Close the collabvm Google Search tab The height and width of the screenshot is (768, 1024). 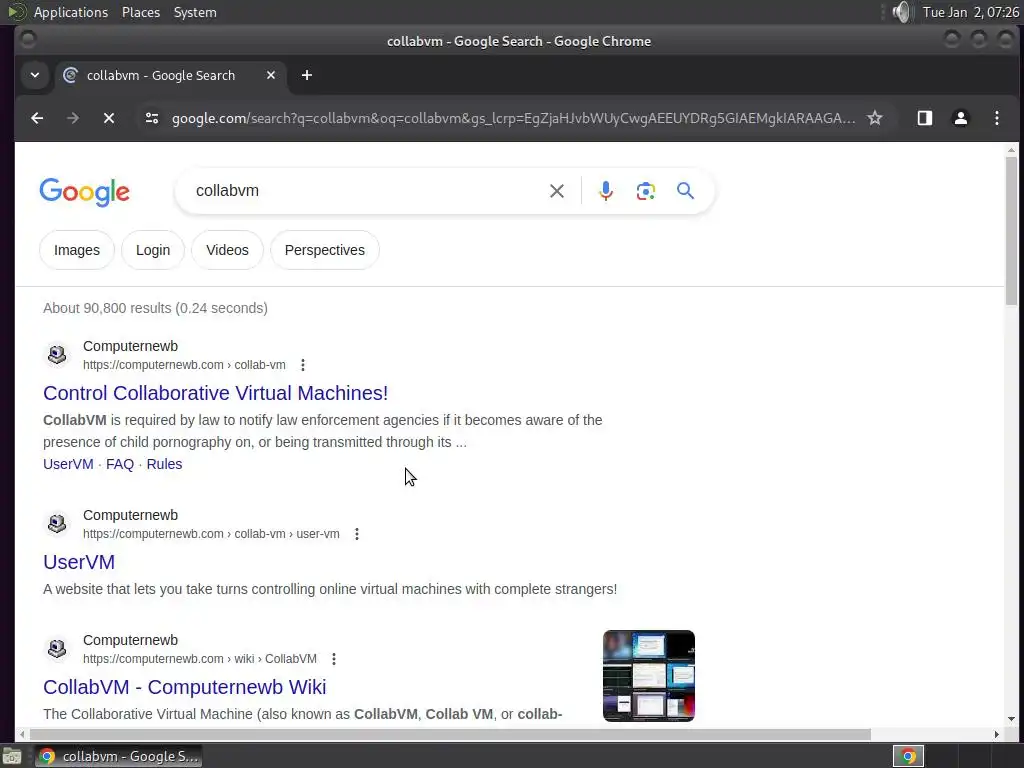click(x=271, y=75)
